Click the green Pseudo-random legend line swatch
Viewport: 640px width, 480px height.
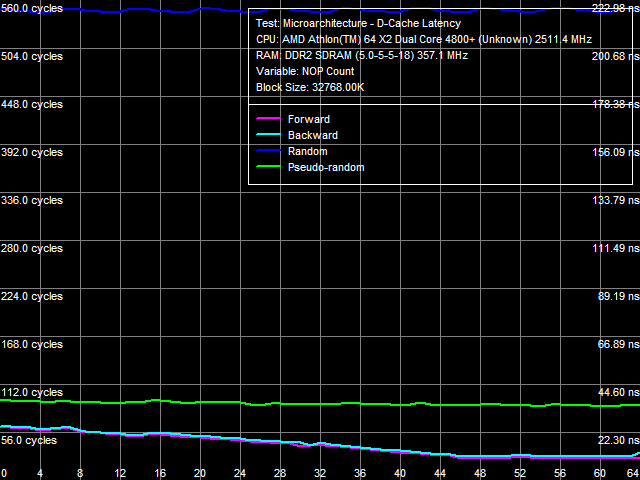tap(266, 168)
